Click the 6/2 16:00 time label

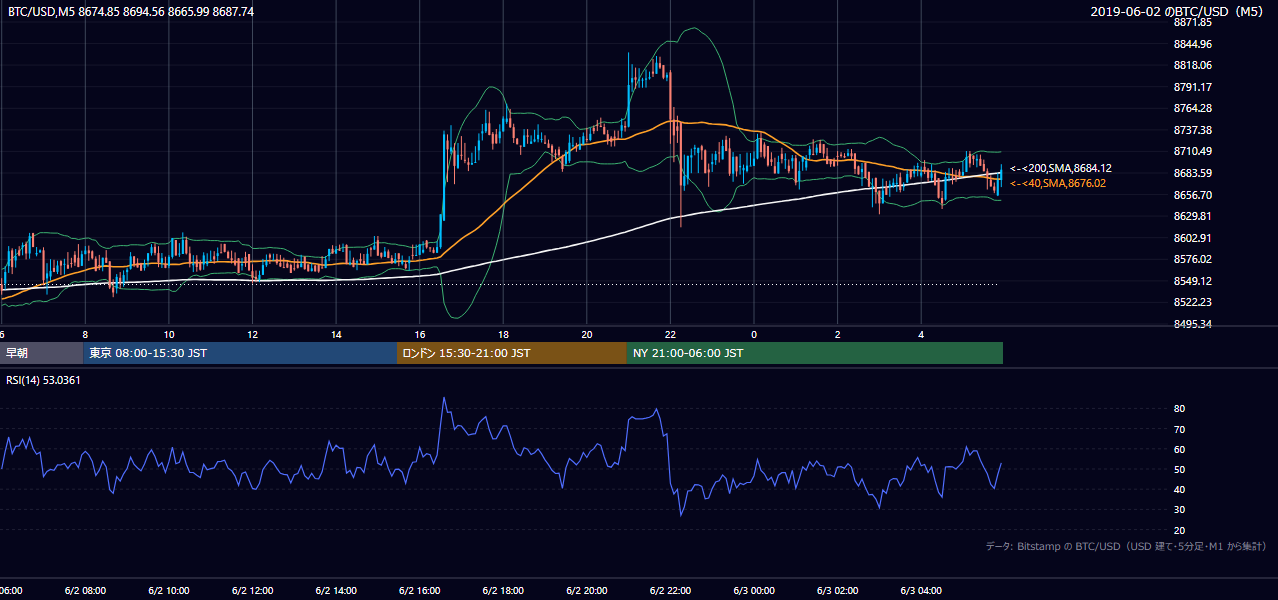[x=420, y=590]
